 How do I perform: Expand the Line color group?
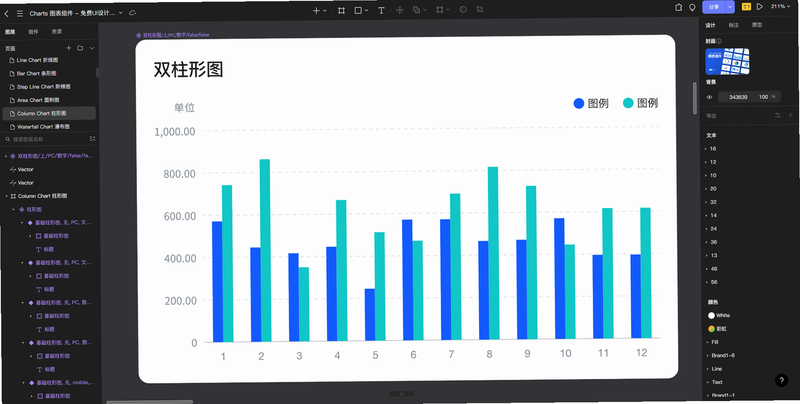tap(707, 369)
